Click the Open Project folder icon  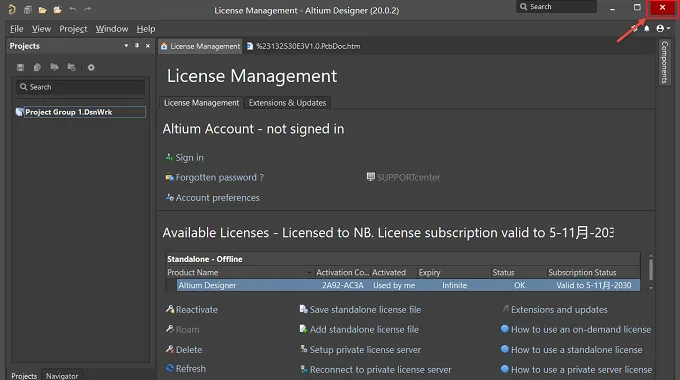click(x=57, y=10)
